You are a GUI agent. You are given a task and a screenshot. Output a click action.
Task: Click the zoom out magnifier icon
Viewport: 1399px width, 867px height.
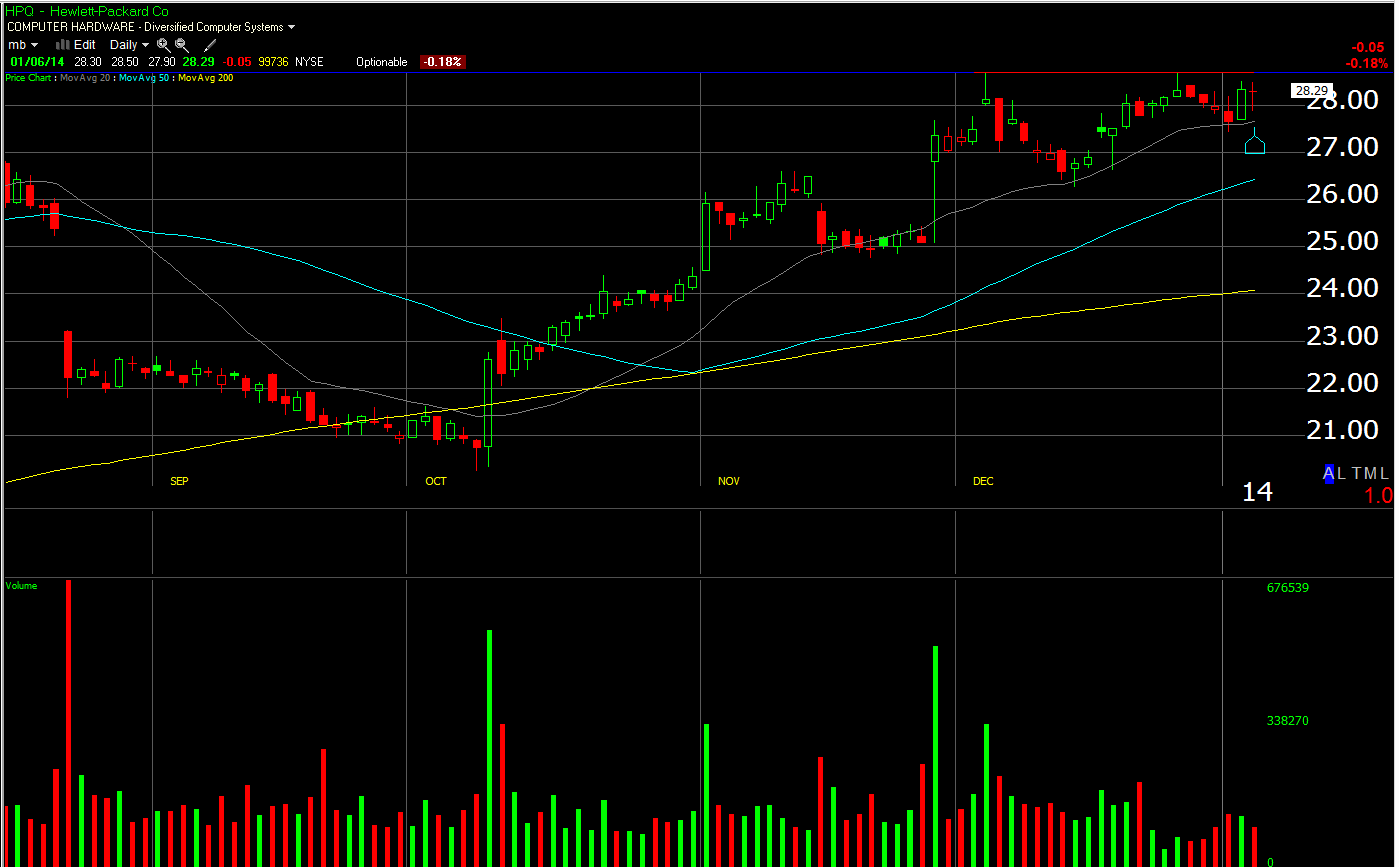tap(182, 45)
